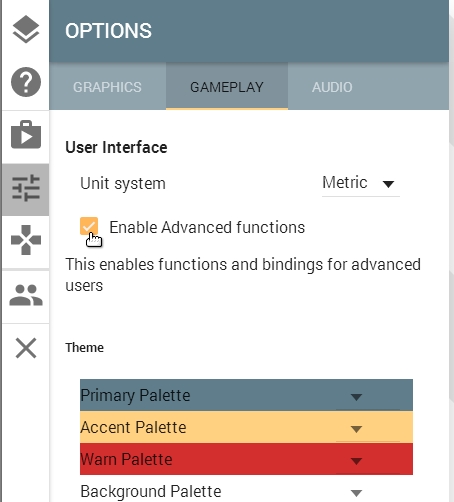Click the X close icon in the sidebar
Image resolution: width=454 pixels, height=502 pixels.
(x=26, y=348)
